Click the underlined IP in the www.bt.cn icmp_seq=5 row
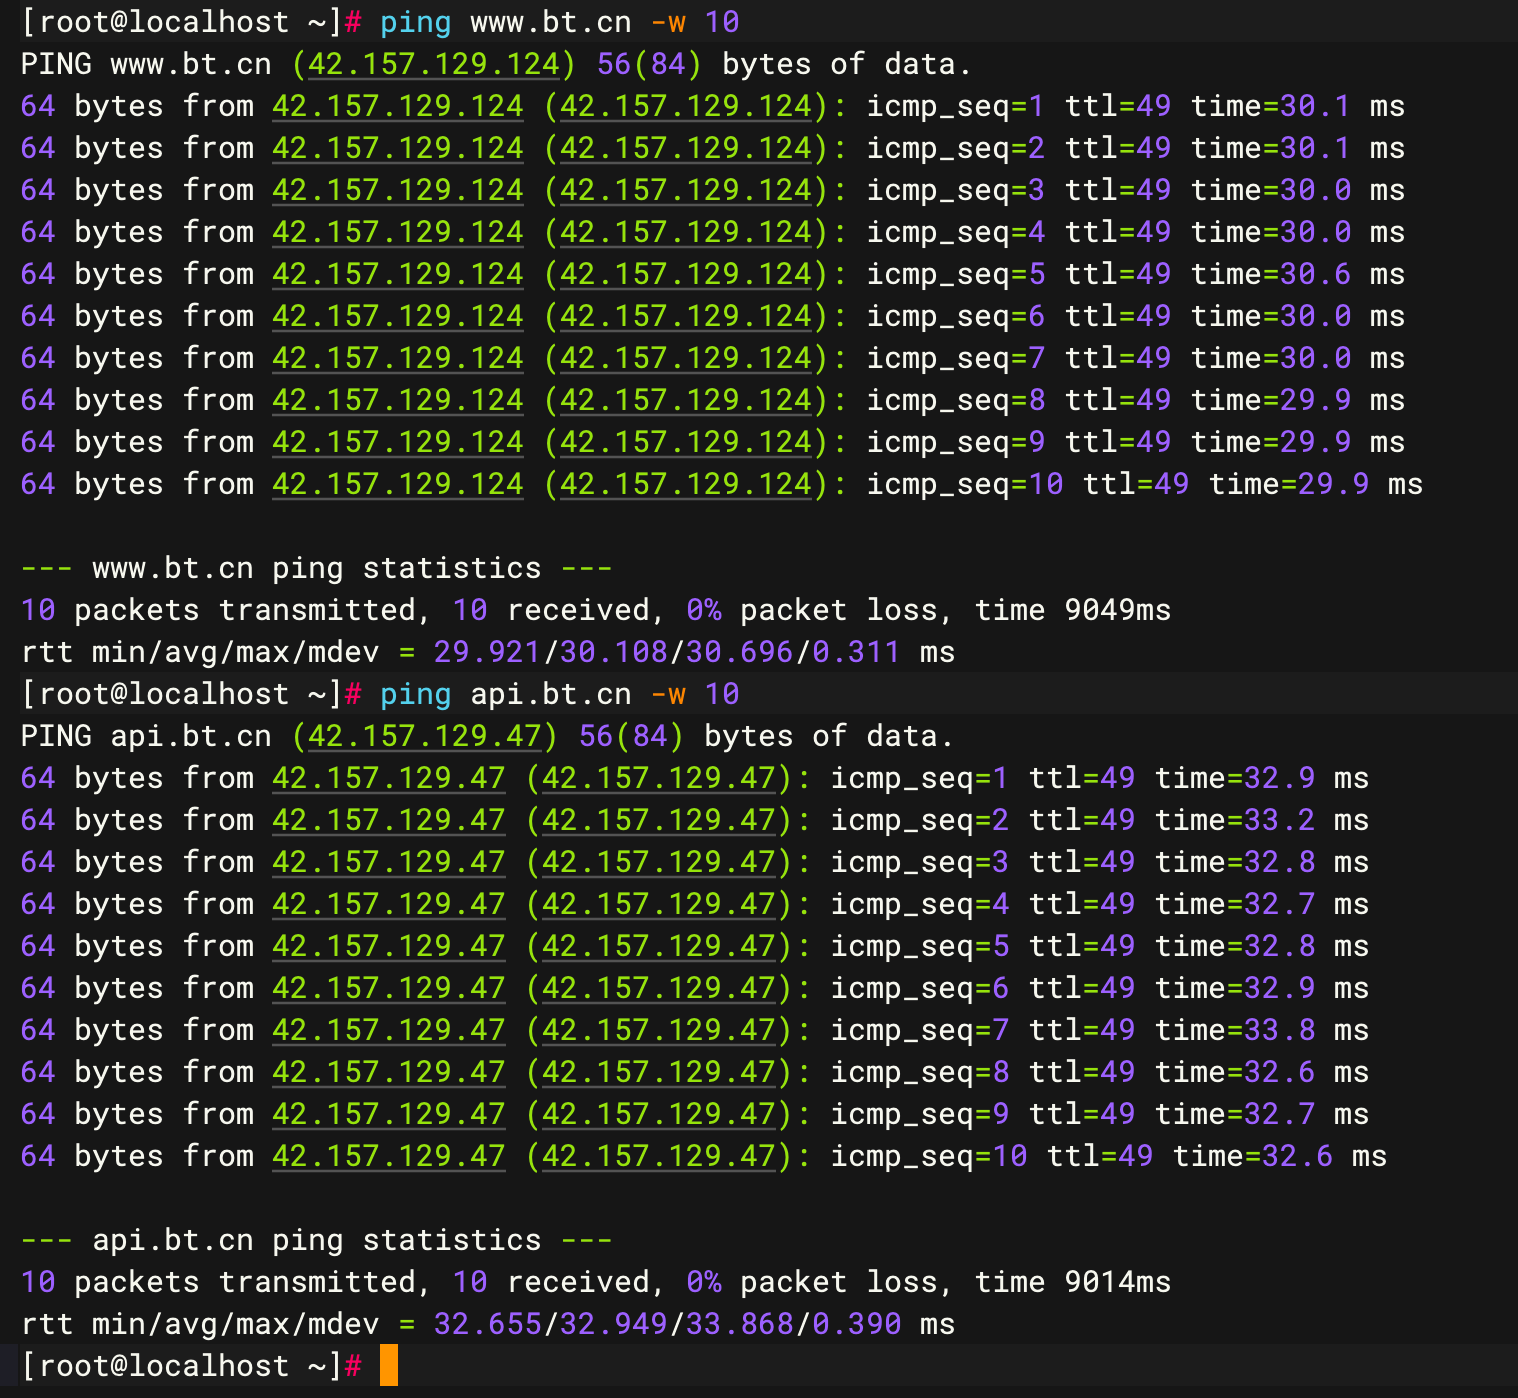Screen dimensions: 1518x1398 (x=398, y=274)
